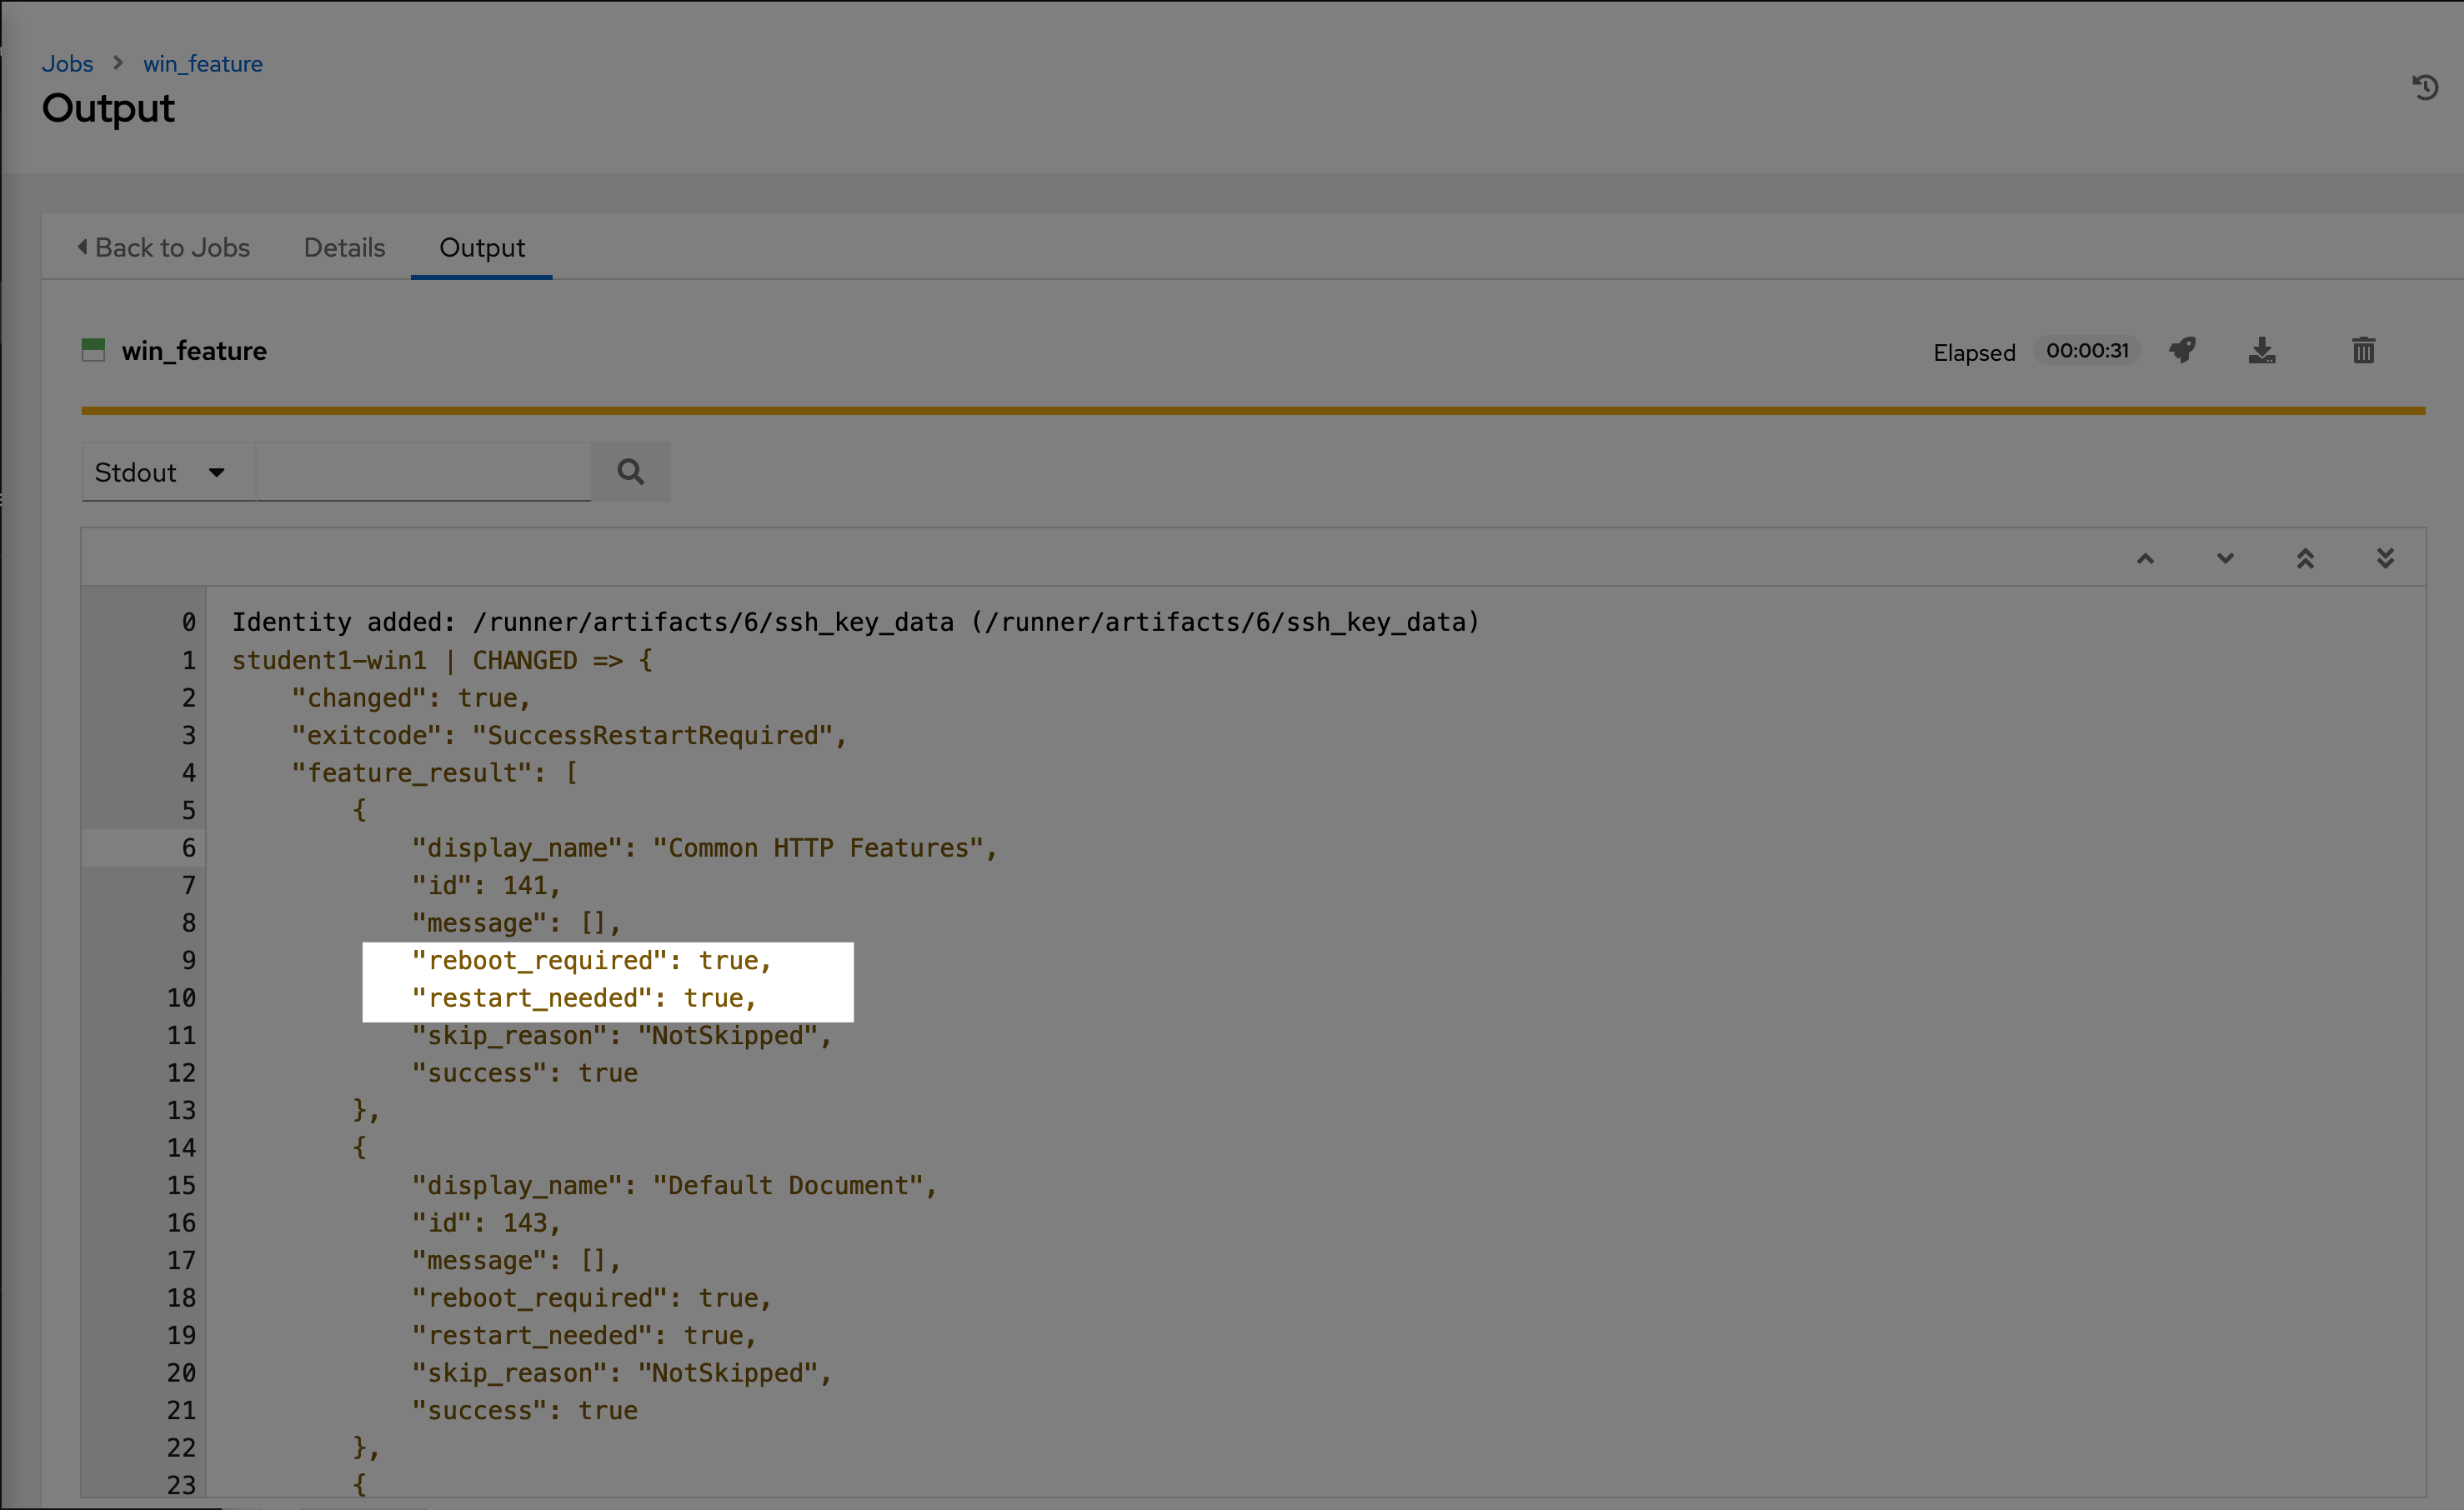Click the search magnifier button

[630, 471]
